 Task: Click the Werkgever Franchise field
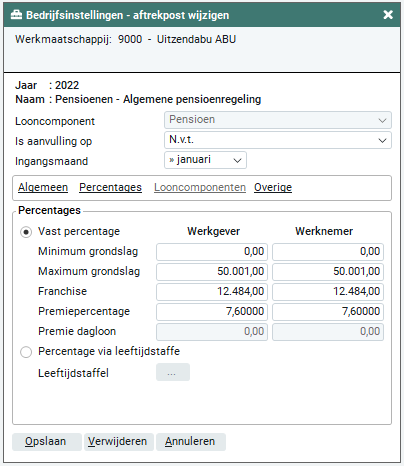coord(212,292)
